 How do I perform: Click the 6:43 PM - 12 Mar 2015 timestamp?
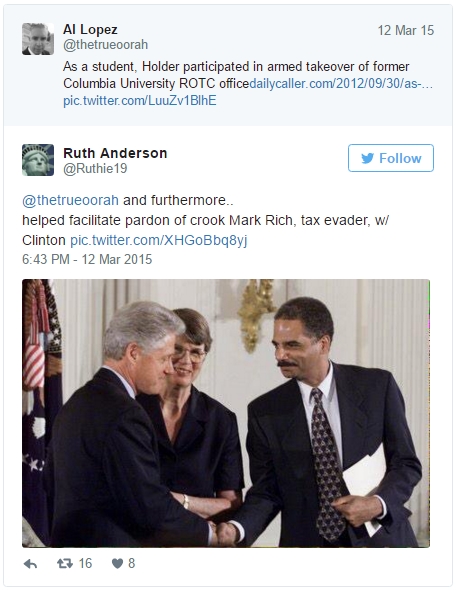point(87,259)
